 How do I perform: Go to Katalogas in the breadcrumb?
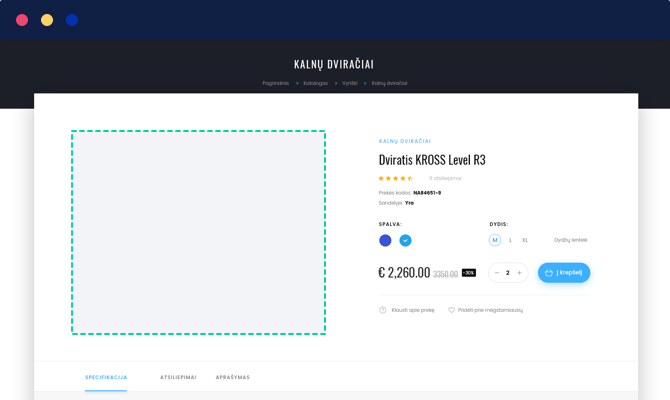pos(315,83)
